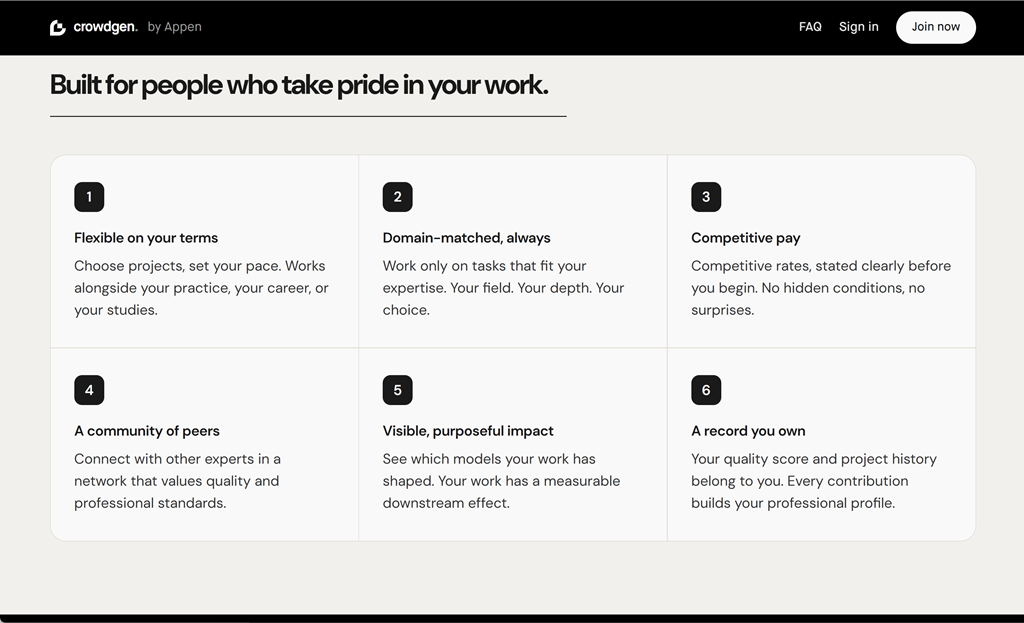Select the "Competitive pay" card title
1024x623 pixels.
[x=746, y=238]
